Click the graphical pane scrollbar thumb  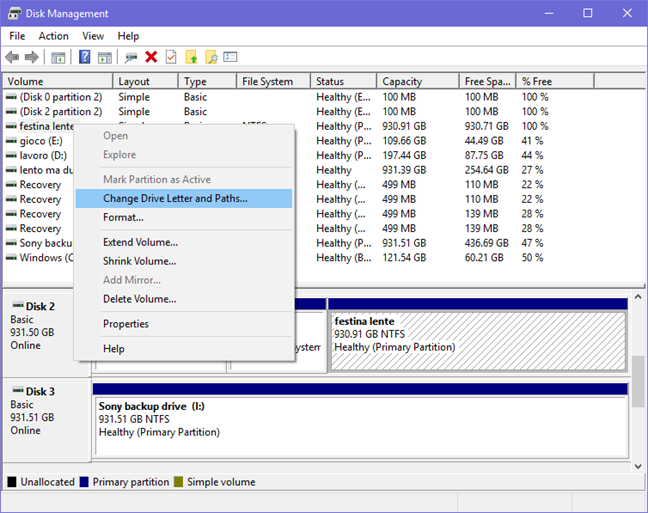(638, 381)
